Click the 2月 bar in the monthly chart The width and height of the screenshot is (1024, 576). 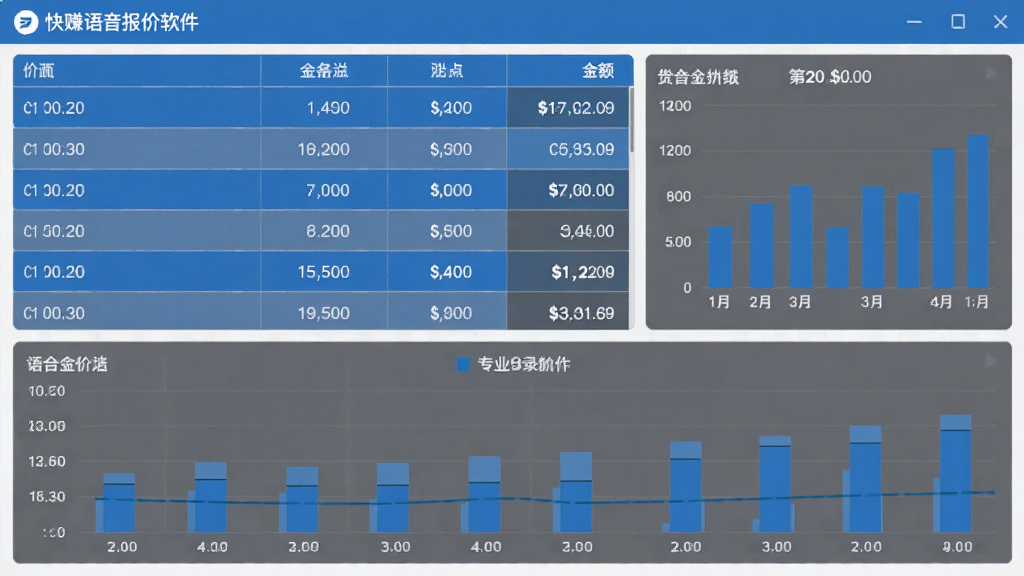(x=761, y=246)
